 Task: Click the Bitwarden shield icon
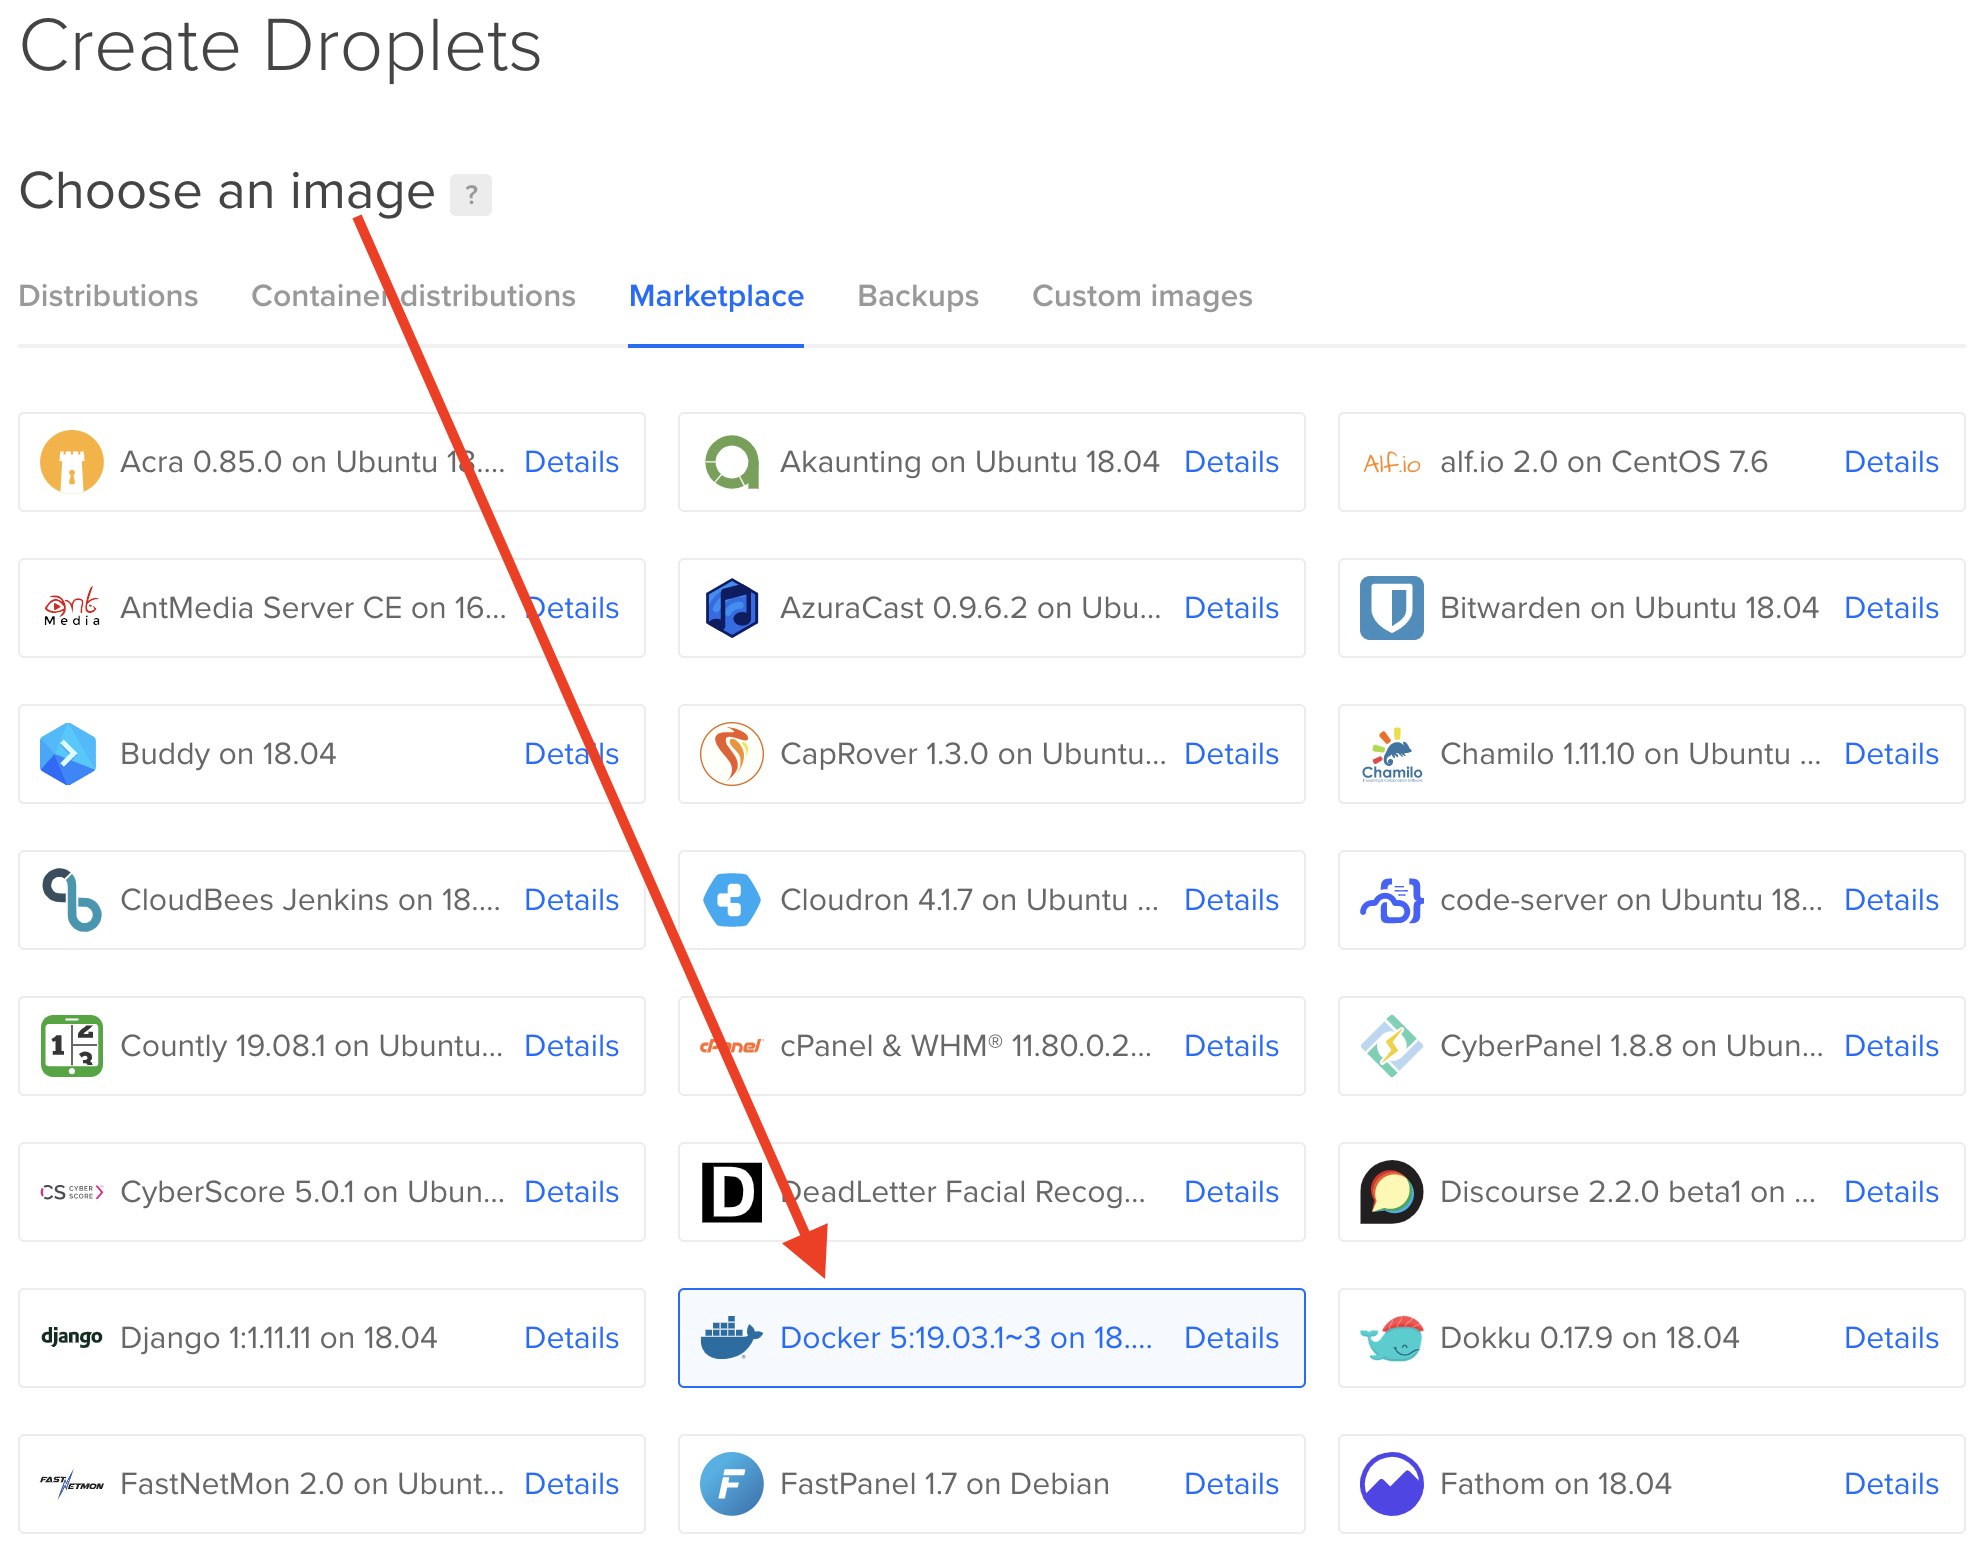[1392, 608]
